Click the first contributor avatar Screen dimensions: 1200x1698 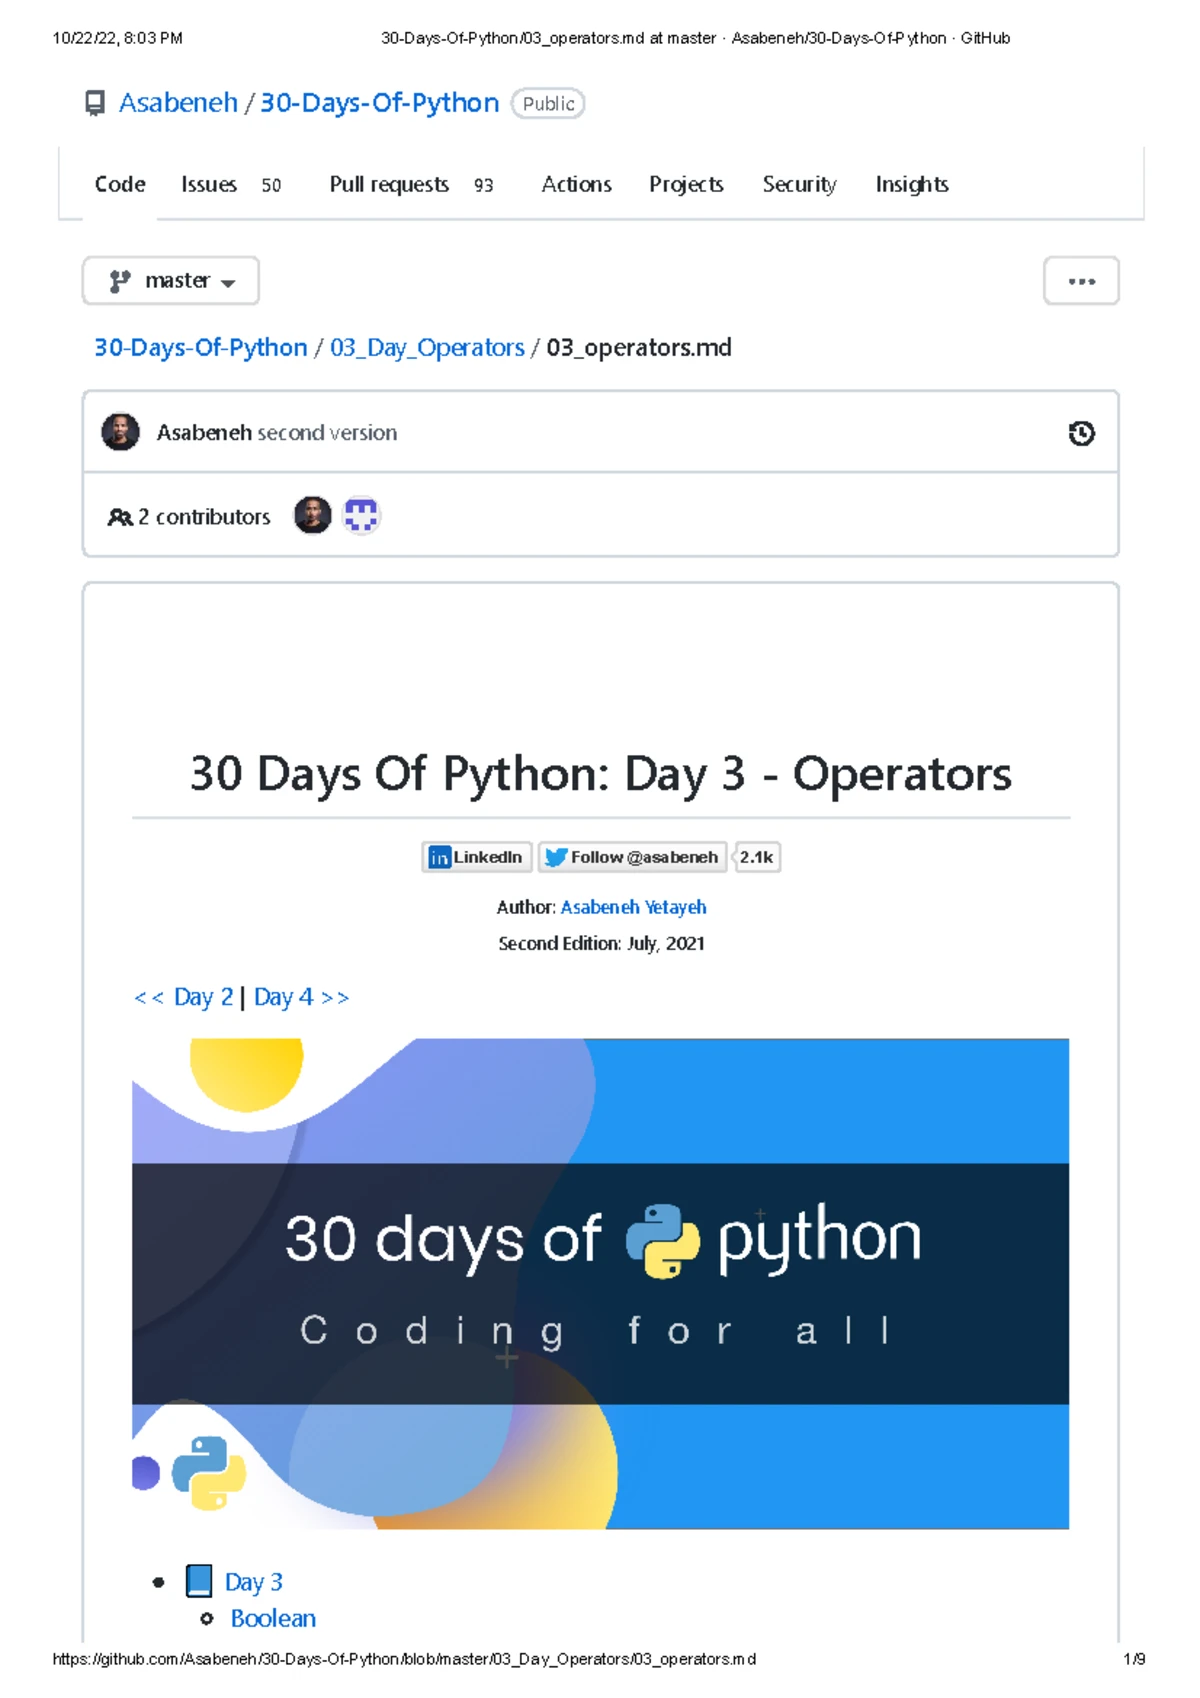click(312, 516)
